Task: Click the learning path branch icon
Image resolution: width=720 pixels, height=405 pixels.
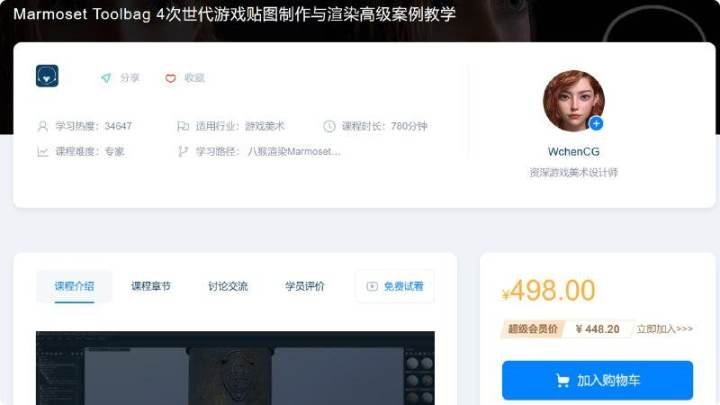Action: point(183,152)
